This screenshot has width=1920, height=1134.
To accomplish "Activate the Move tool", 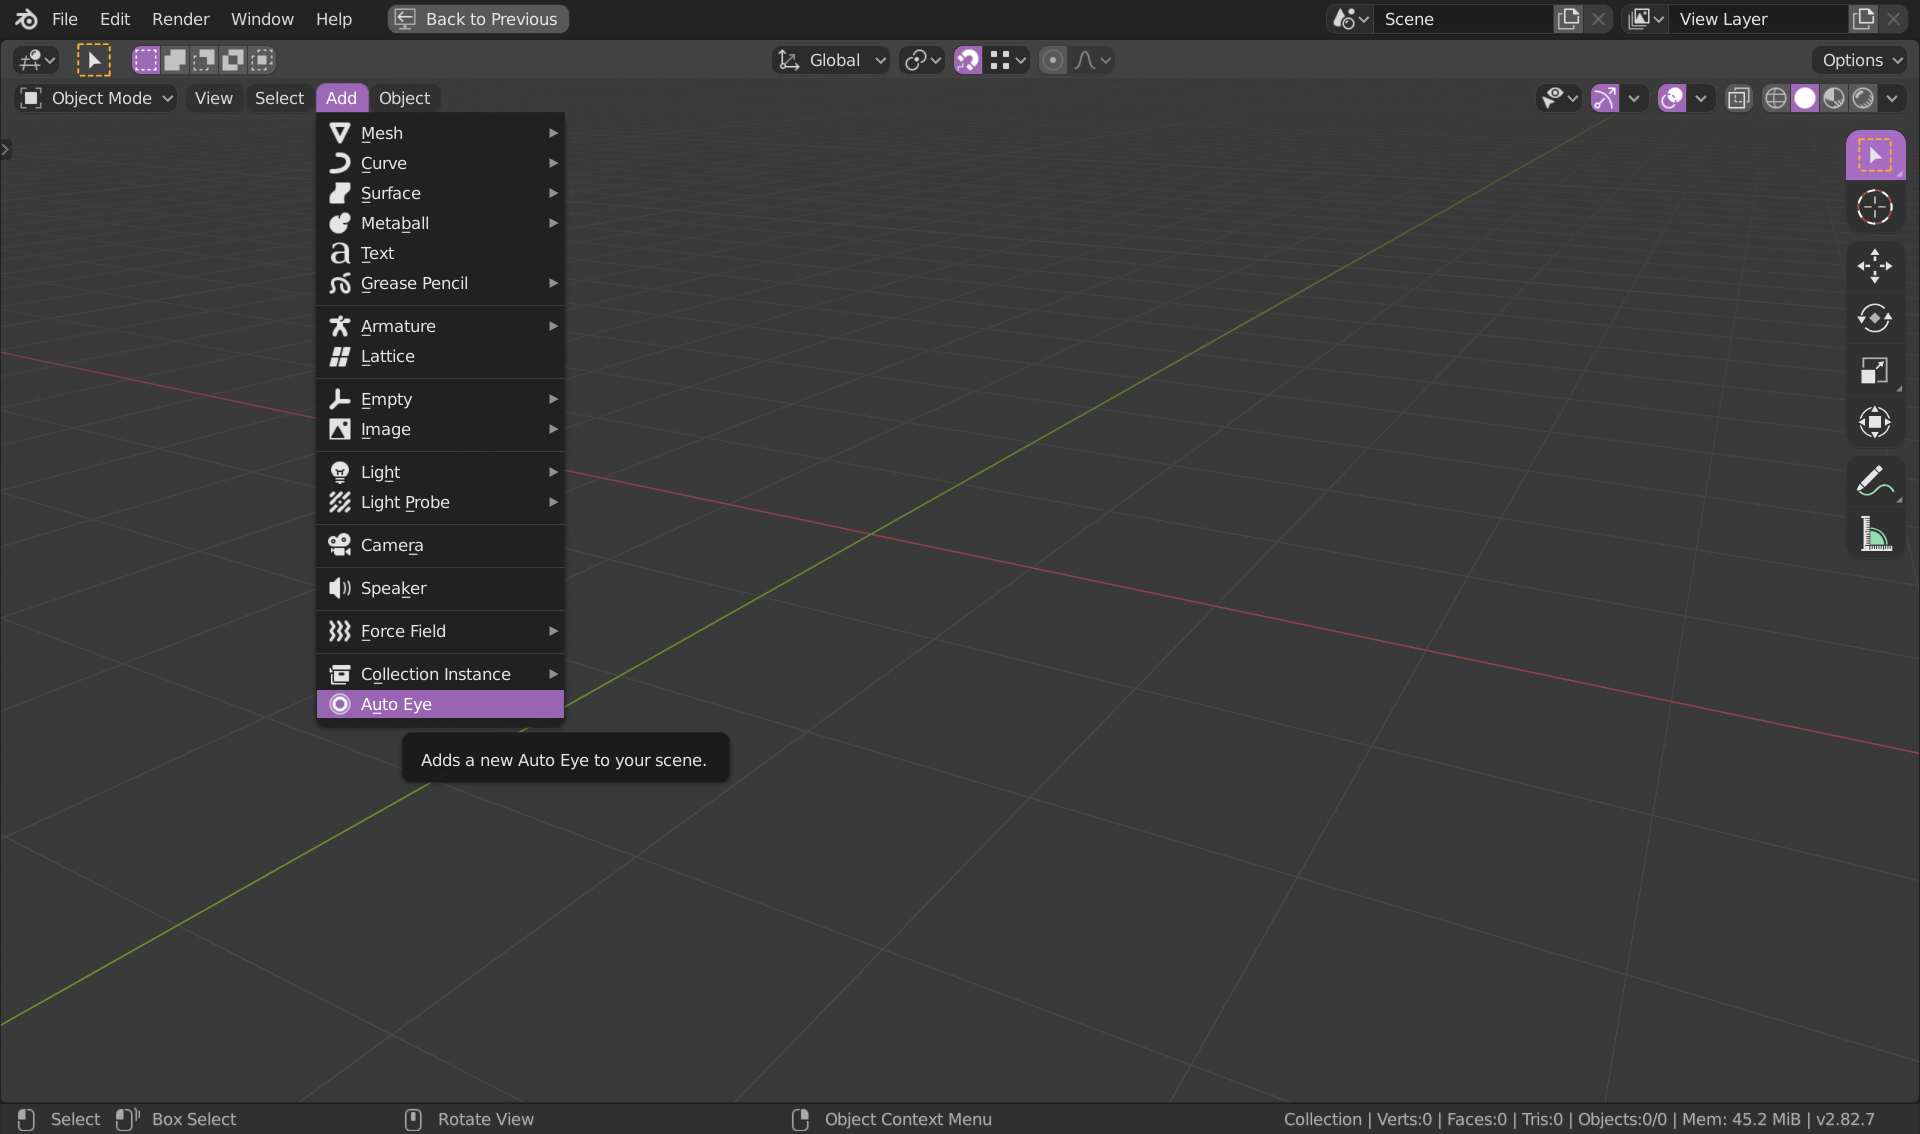I will tap(1876, 266).
